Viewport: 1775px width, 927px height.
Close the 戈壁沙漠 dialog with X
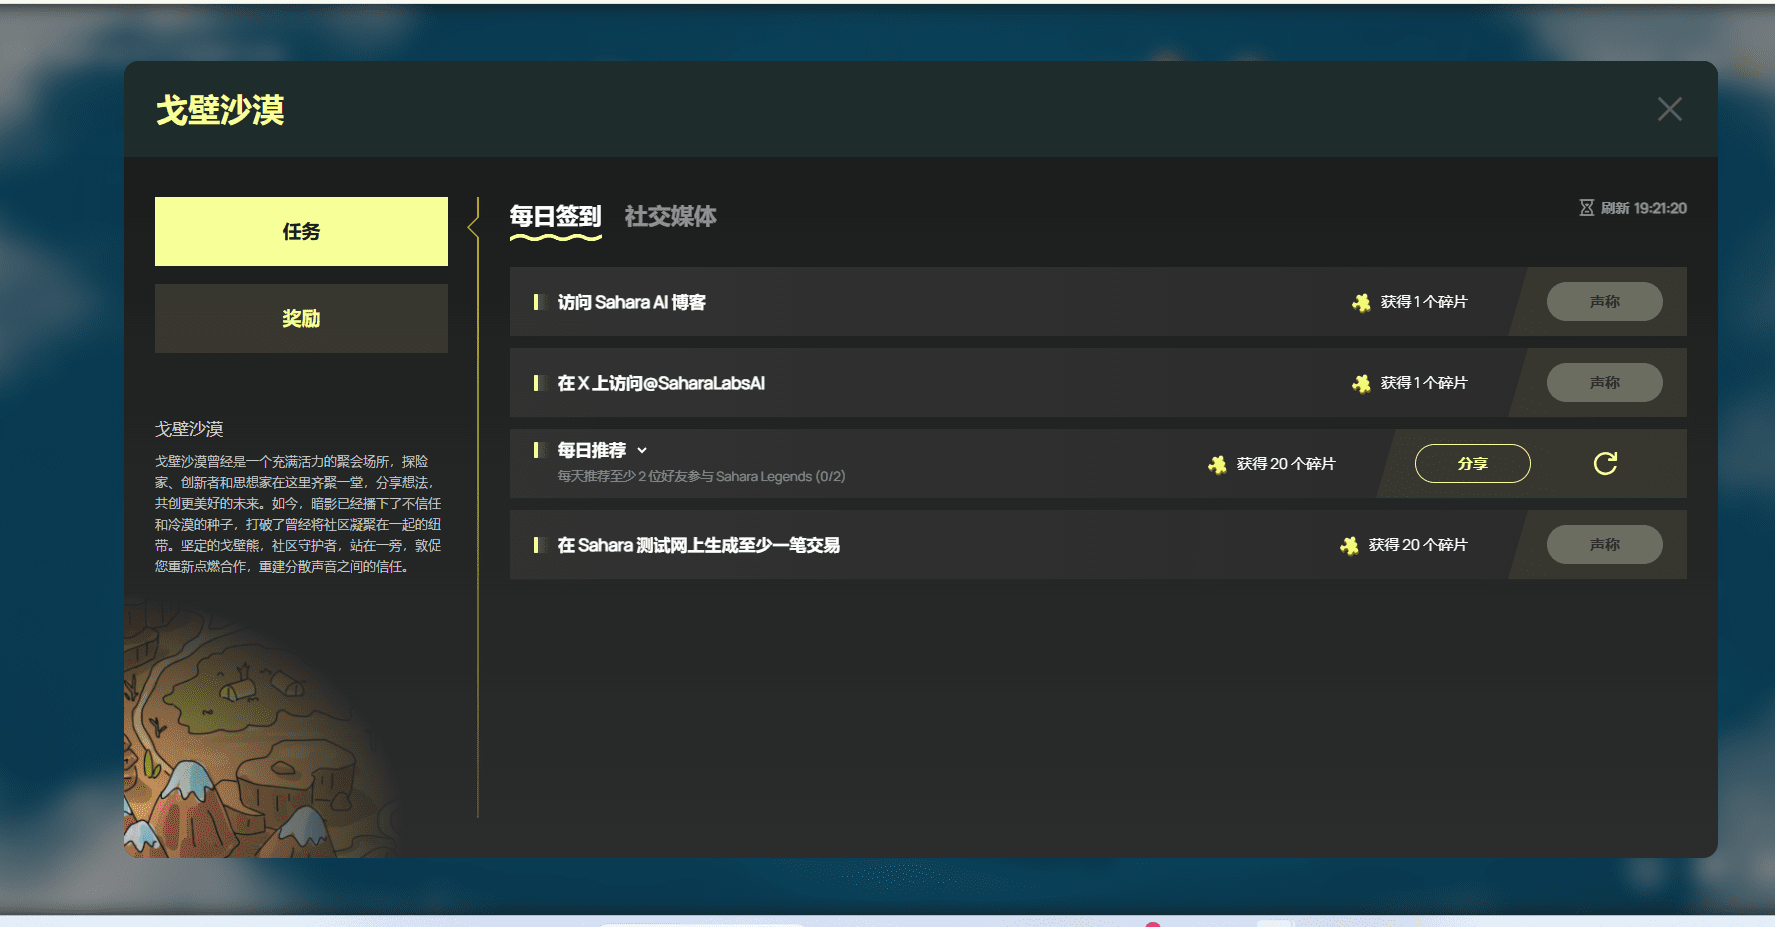1669,109
